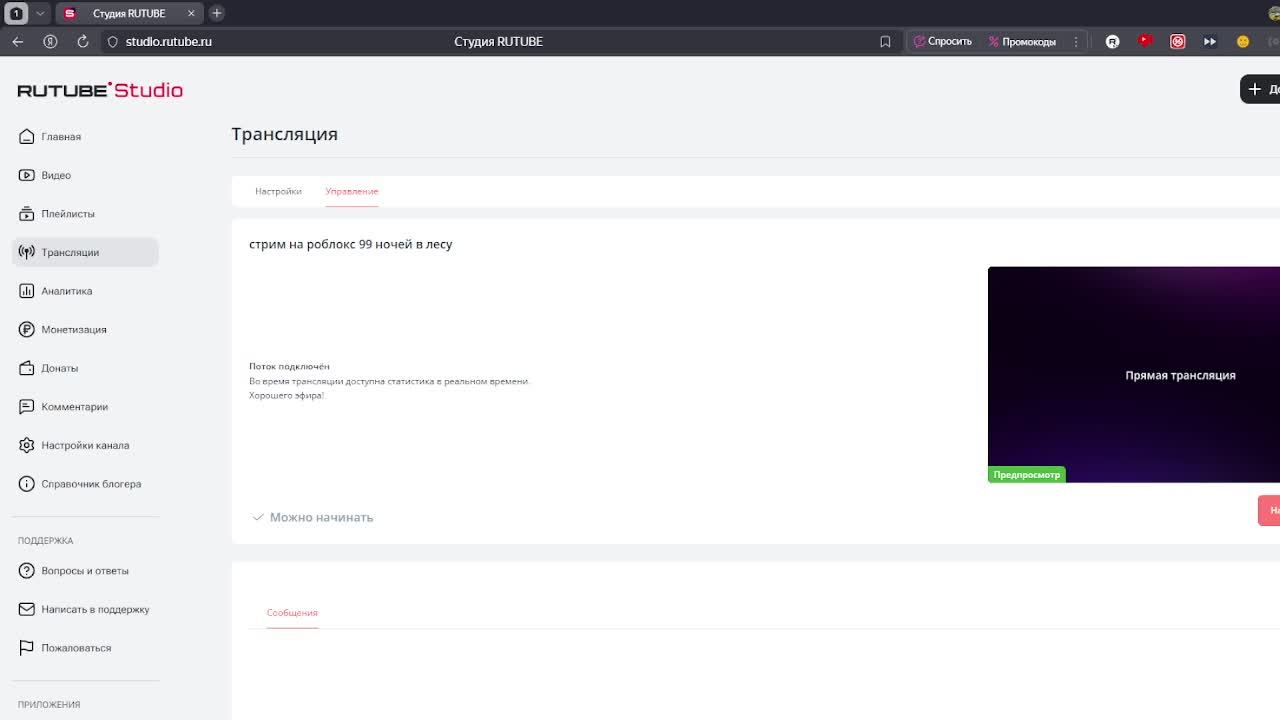
Task: Click the RUTUBE extension icon in toolbar
Action: point(1112,41)
